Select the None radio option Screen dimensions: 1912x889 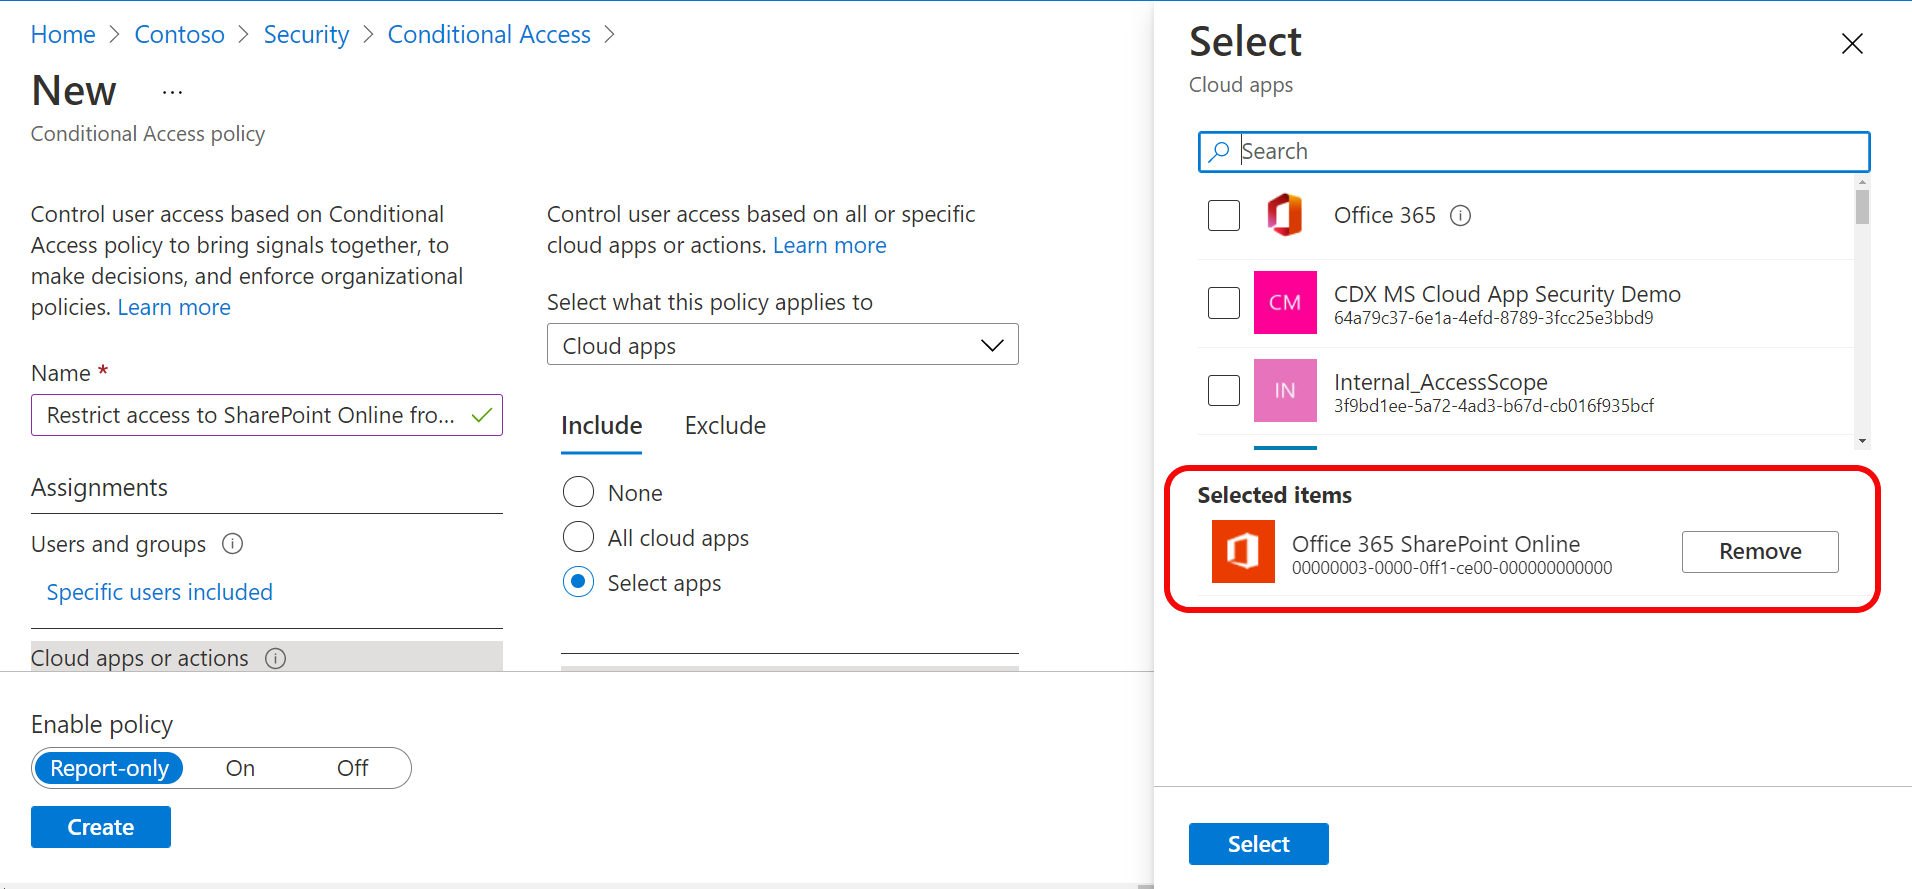[578, 492]
